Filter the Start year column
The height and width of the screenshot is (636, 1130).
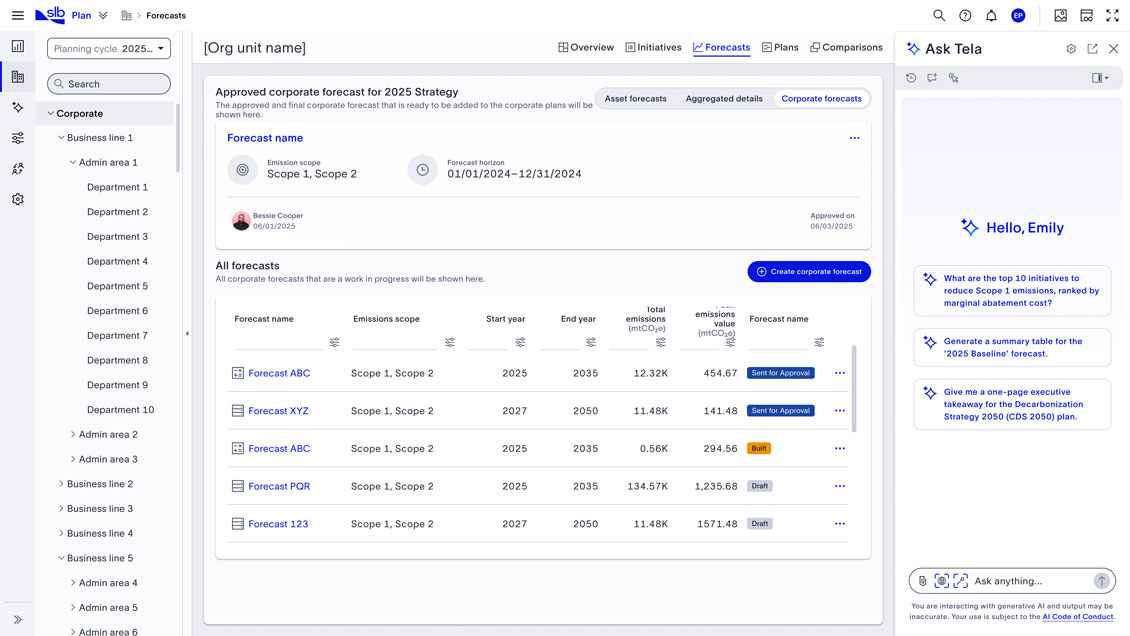point(520,342)
